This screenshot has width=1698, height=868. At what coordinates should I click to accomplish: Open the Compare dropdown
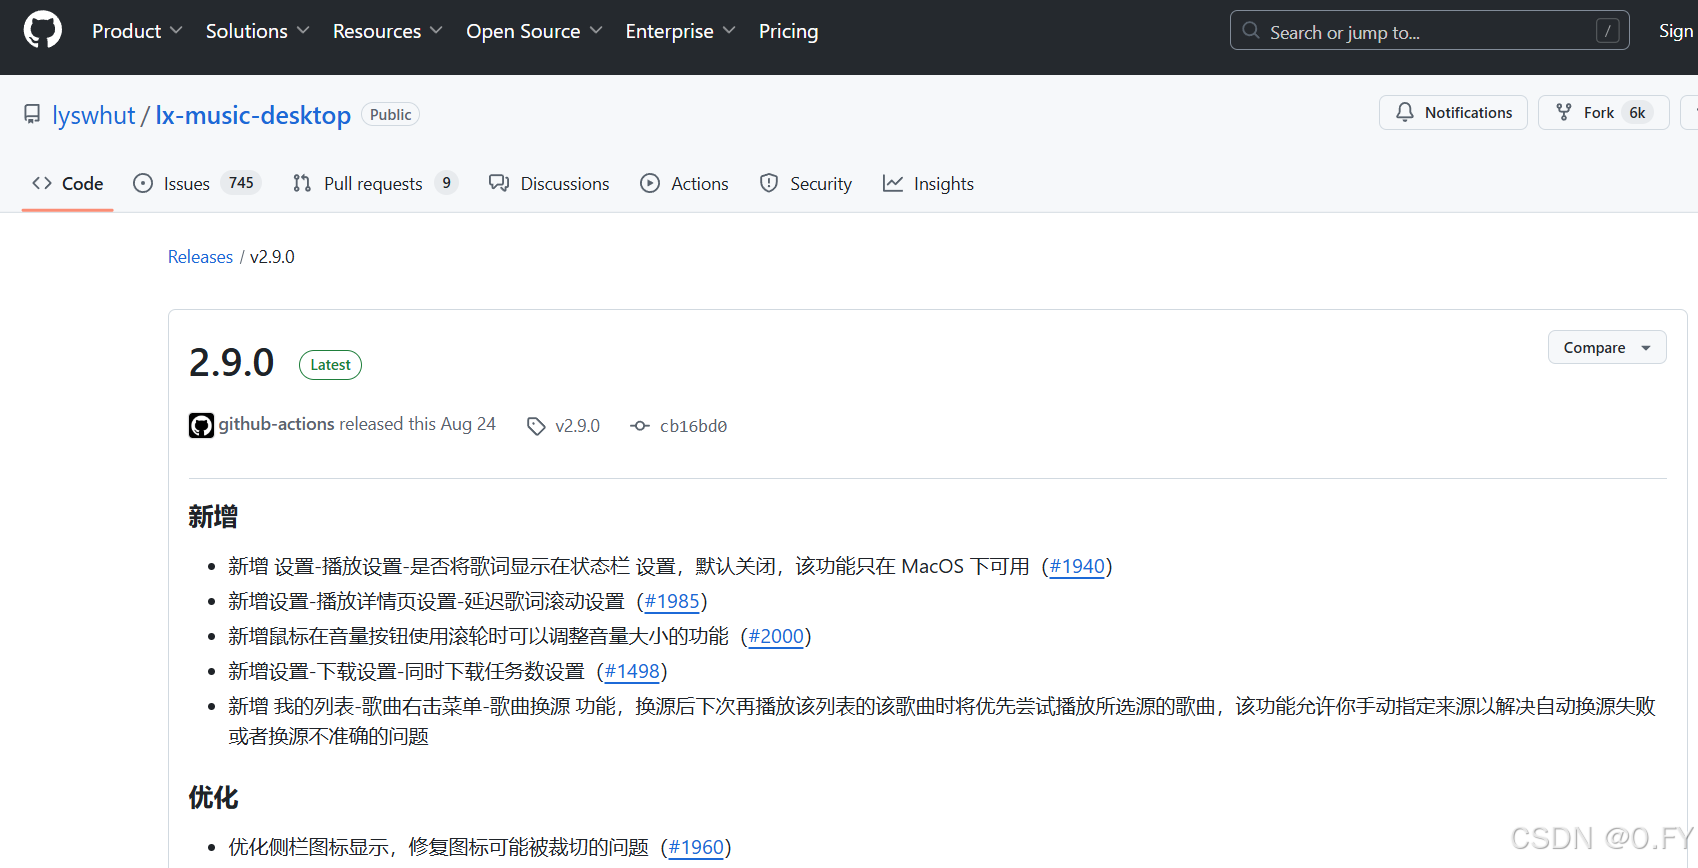coord(1607,347)
